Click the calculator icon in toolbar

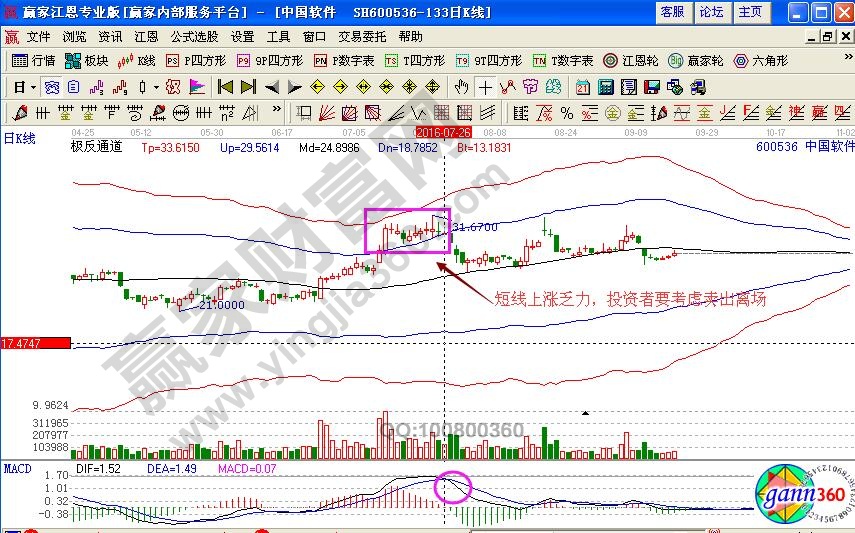[604, 87]
